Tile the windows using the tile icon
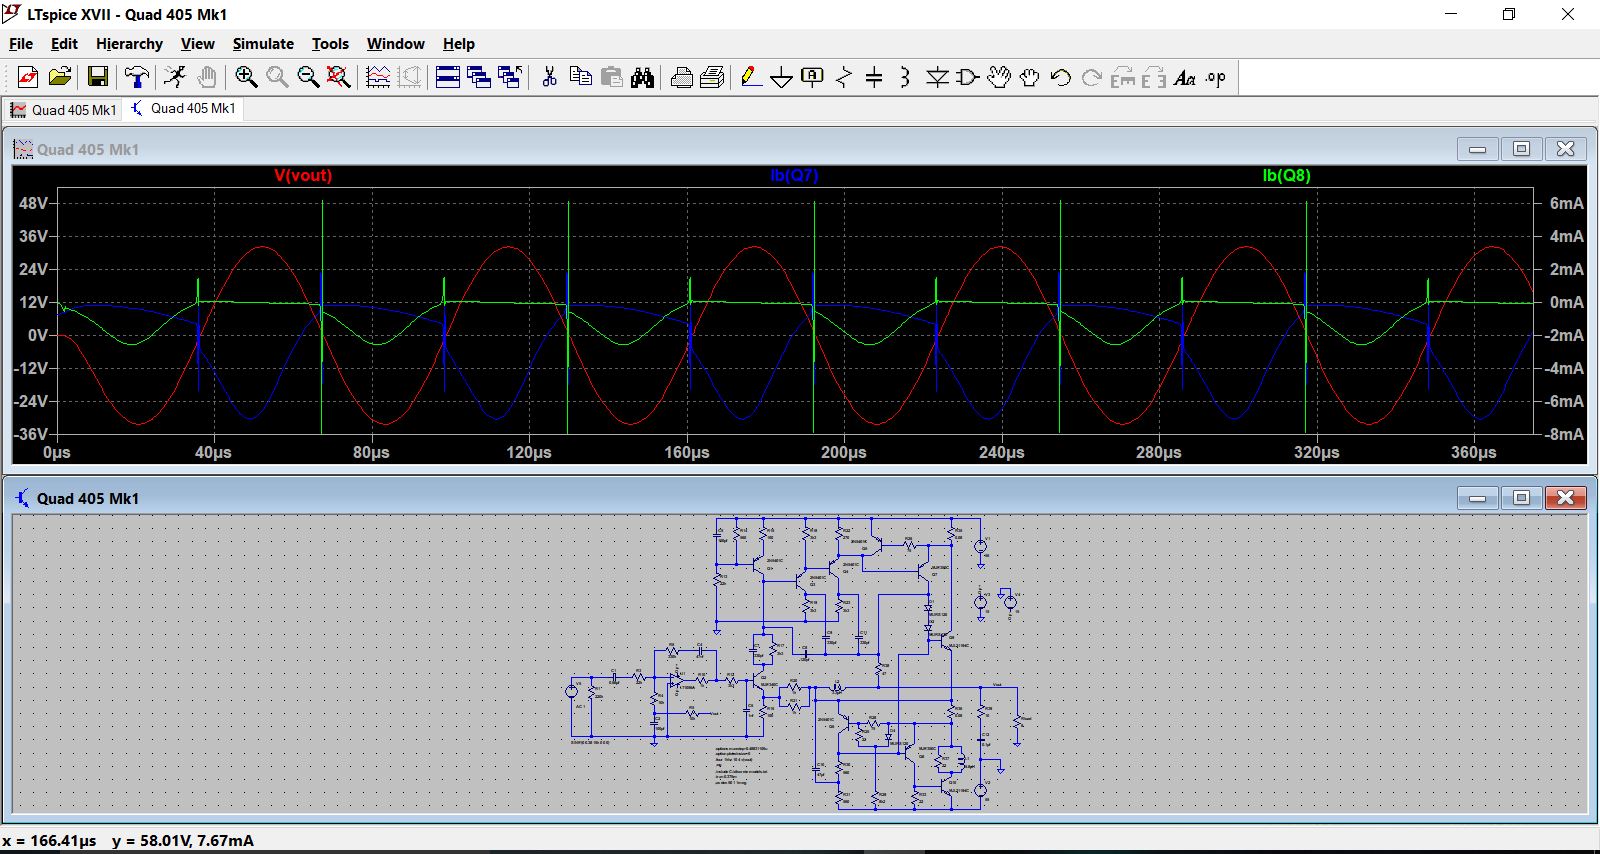 [x=448, y=77]
